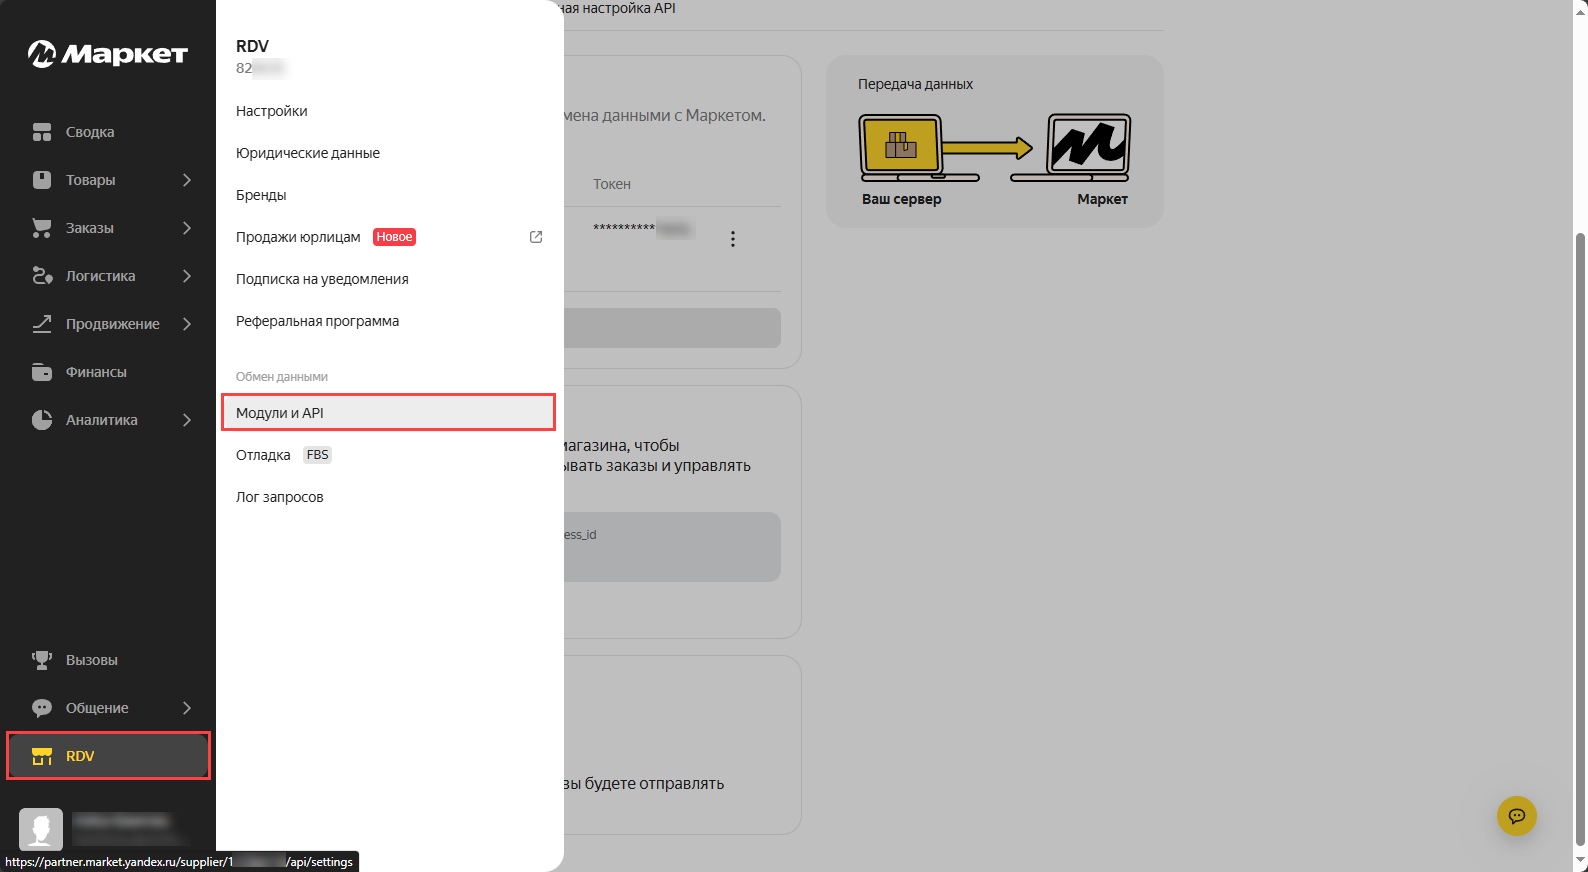Viewport: 1588px width, 872px height.
Task: Click the RDV shop icon
Action: pos(42,756)
